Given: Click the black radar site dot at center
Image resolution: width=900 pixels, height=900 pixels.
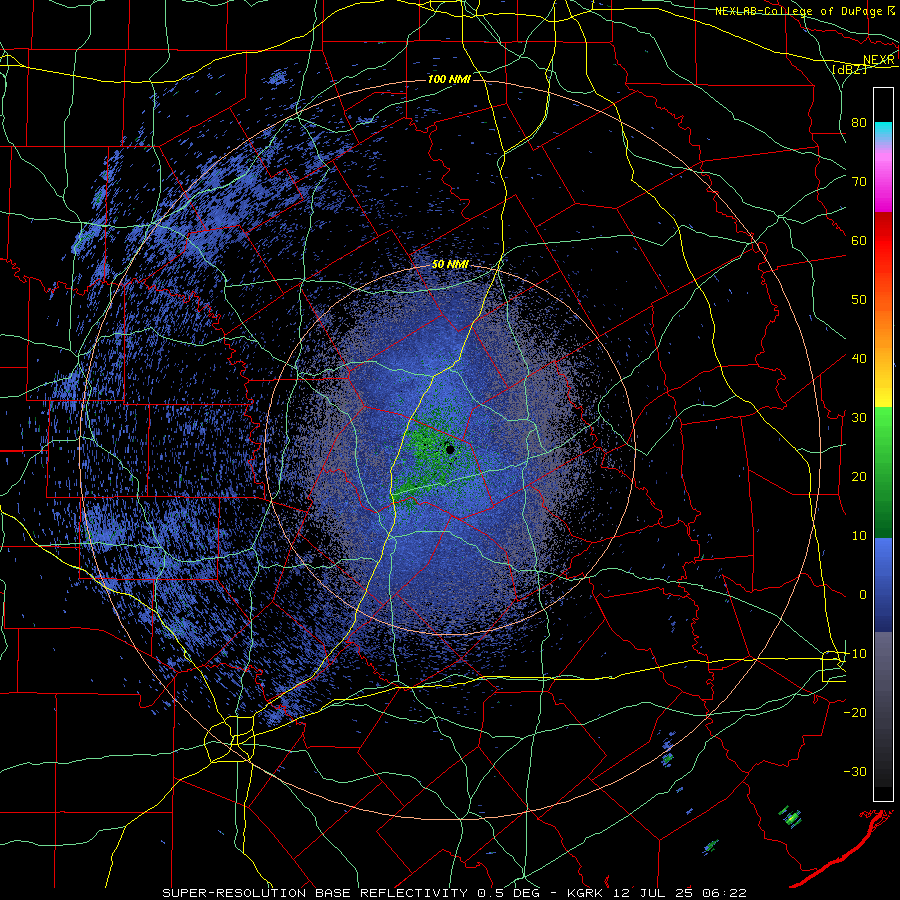Looking at the screenshot, I should click(451, 449).
